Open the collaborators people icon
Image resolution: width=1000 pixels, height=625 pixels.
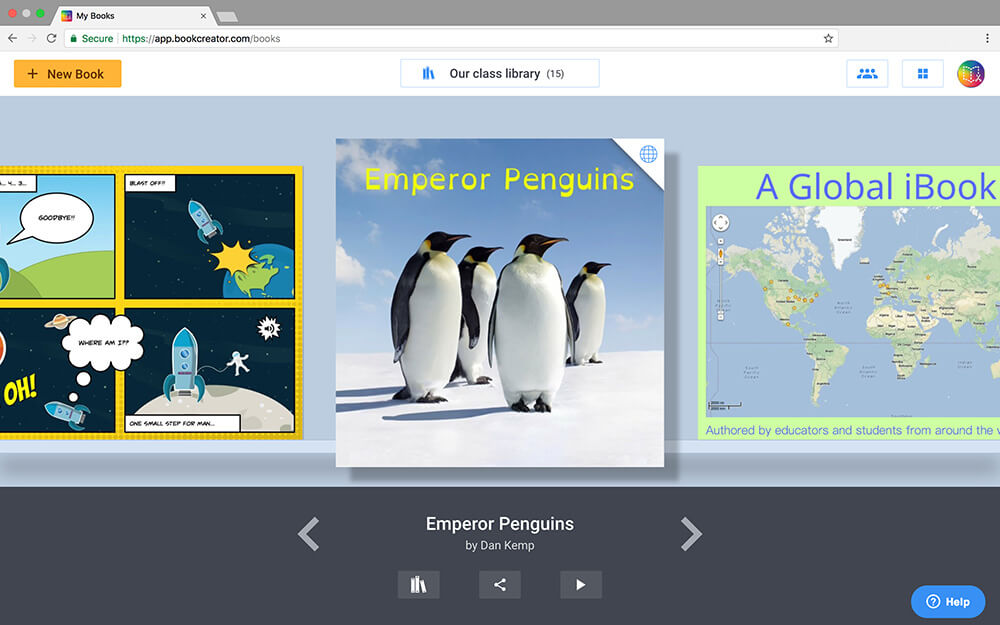point(867,74)
